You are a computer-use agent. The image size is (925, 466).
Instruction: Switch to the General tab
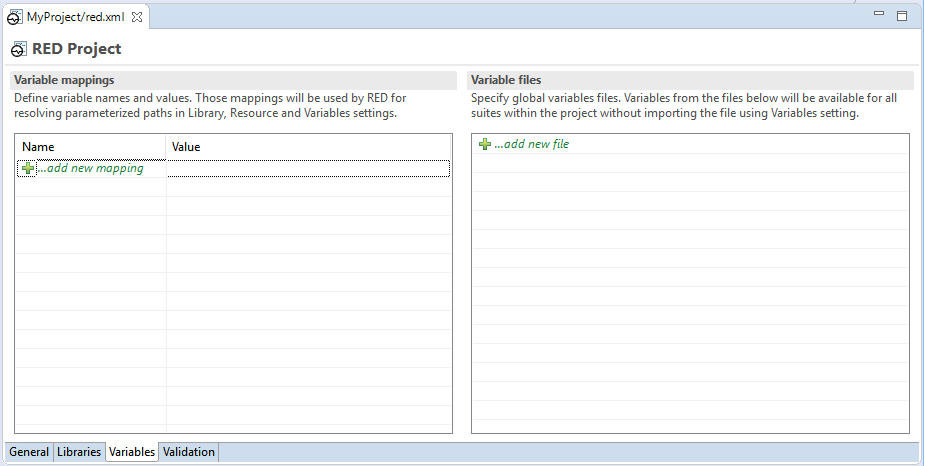point(29,452)
